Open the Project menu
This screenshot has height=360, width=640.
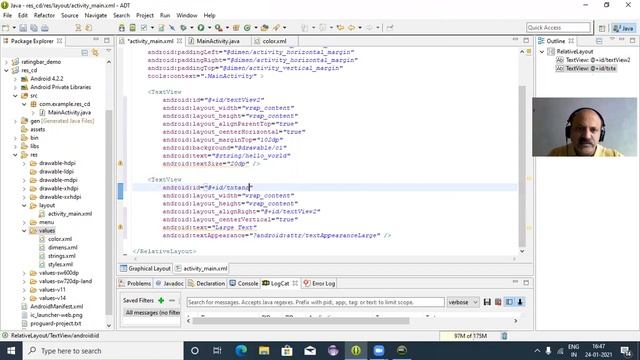pyautogui.click(x=144, y=15)
